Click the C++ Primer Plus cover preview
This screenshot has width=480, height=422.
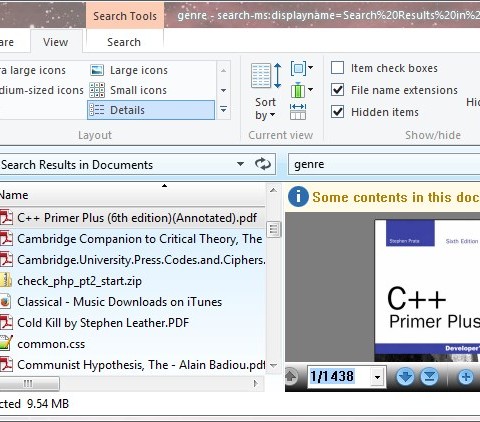427,291
